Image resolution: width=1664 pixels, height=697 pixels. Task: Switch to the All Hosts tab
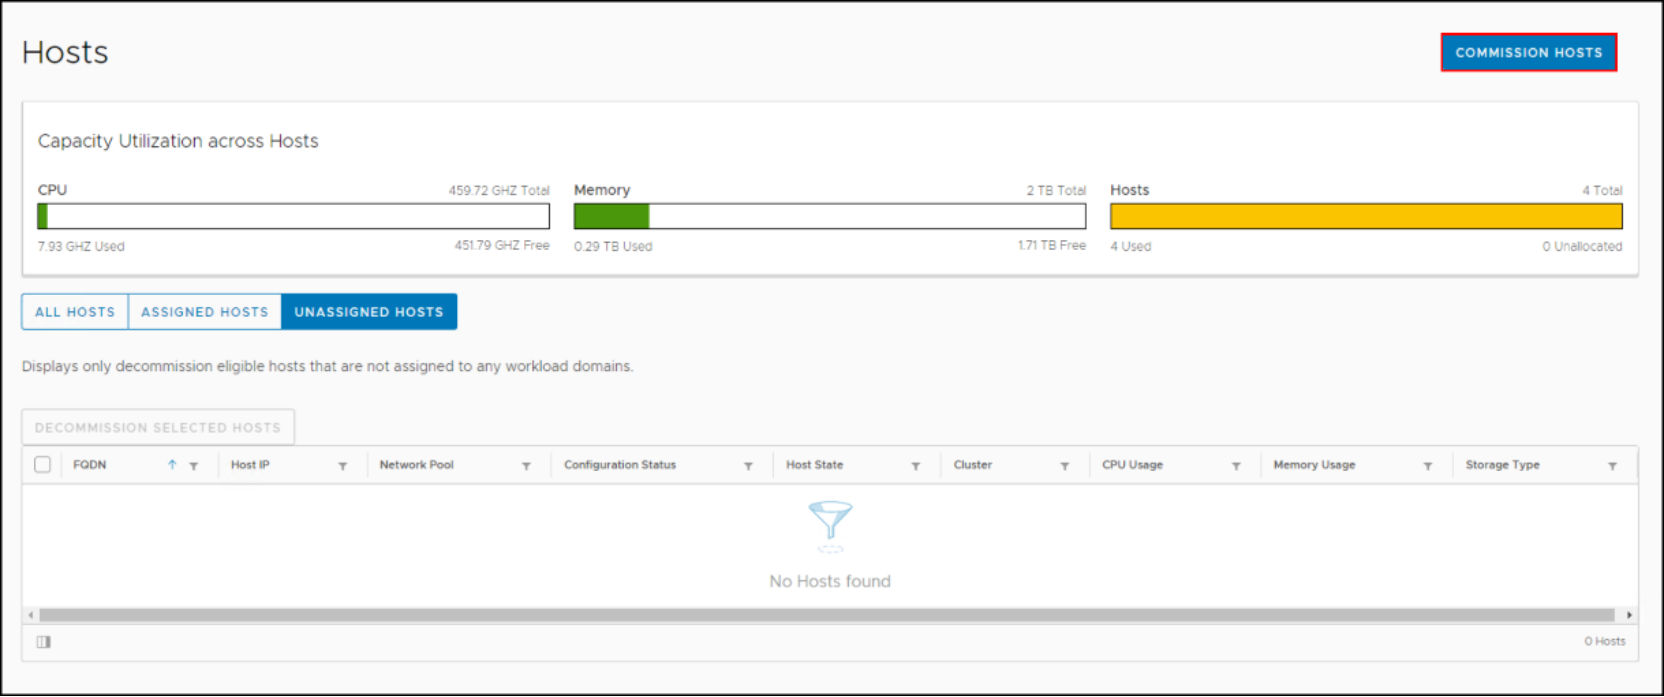click(75, 312)
